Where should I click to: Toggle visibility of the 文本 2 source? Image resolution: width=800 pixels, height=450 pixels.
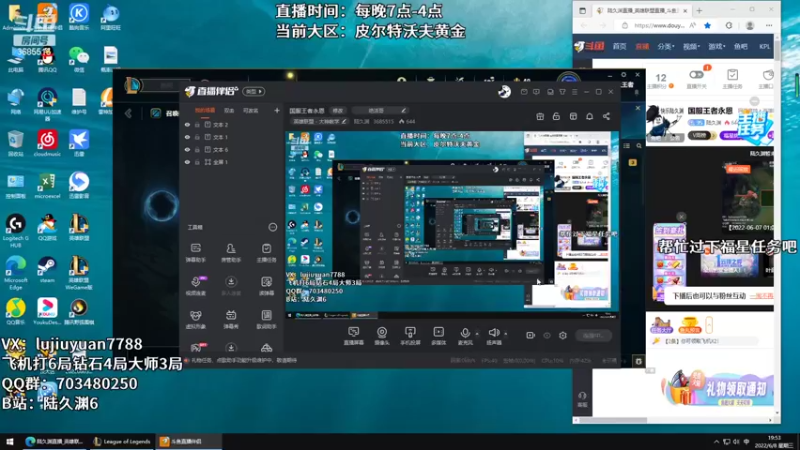tap(187, 124)
